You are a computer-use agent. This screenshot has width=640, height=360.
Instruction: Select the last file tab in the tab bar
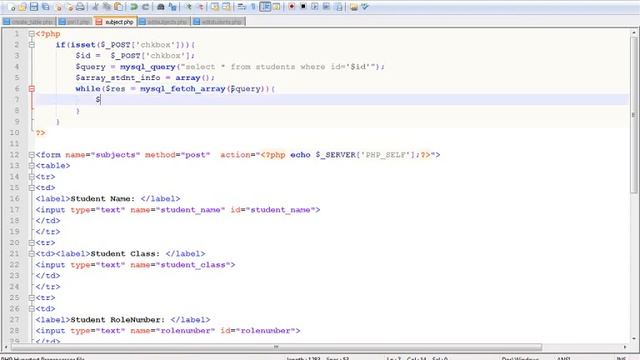point(218,22)
